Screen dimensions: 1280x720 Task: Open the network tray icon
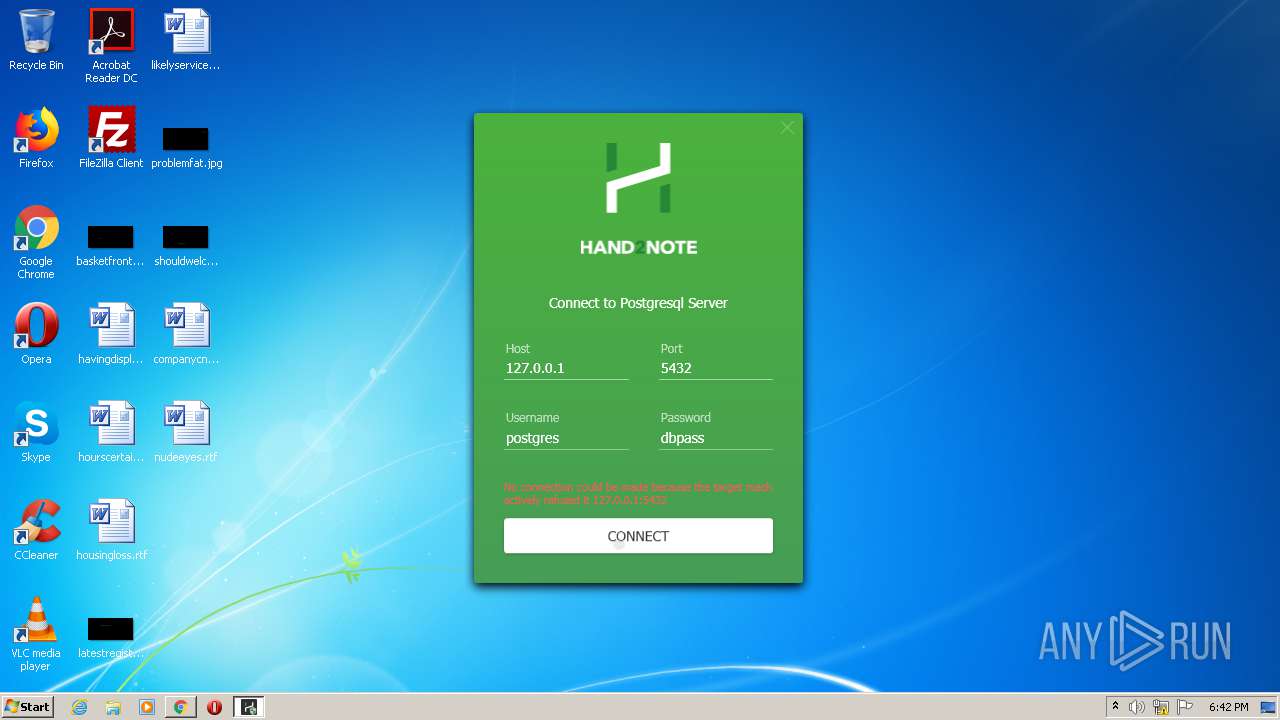click(x=1161, y=707)
